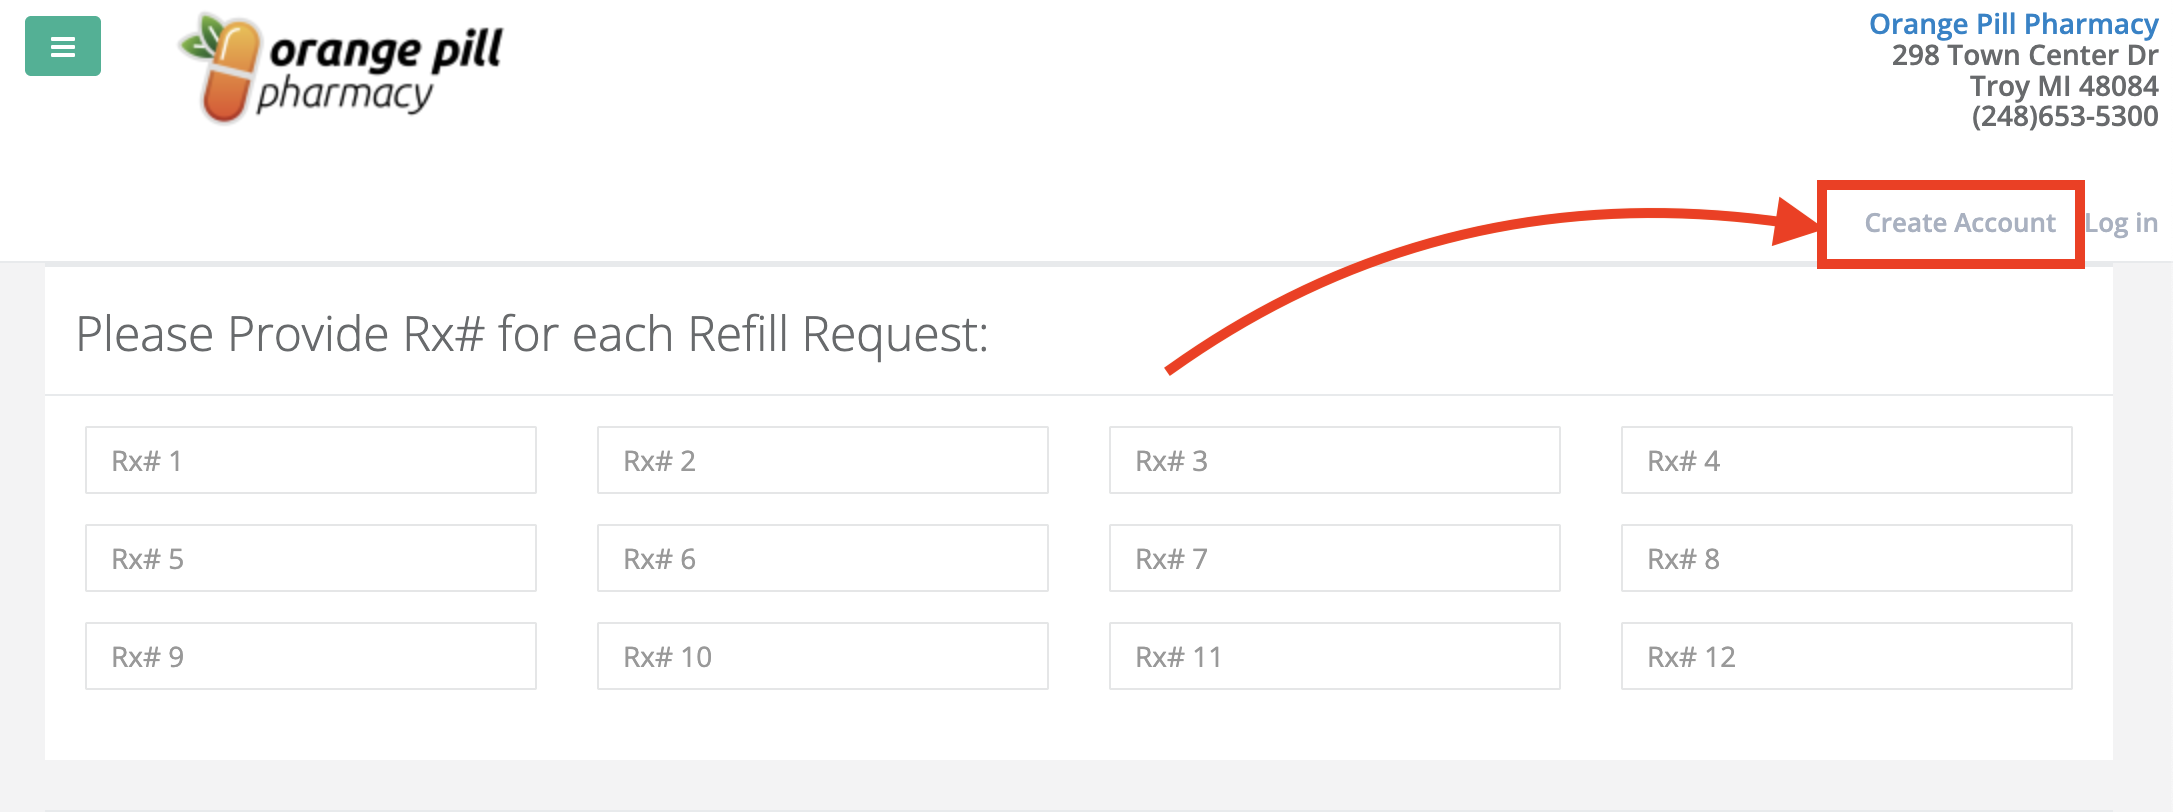Screen dimensions: 2173x812
Task: Click the Create Account link
Action: coord(1959,223)
